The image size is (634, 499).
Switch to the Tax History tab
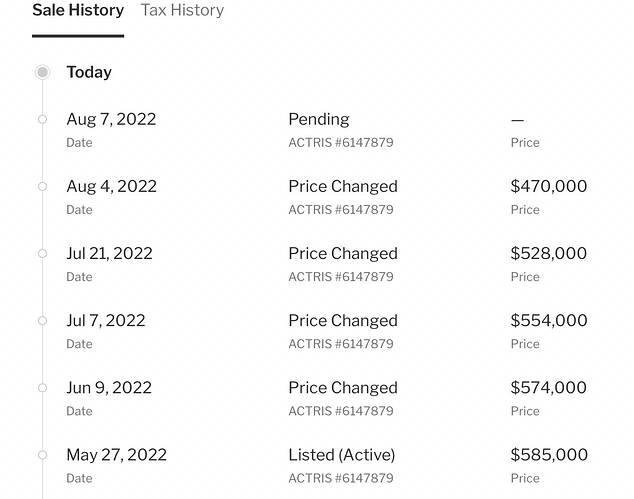[x=182, y=11]
